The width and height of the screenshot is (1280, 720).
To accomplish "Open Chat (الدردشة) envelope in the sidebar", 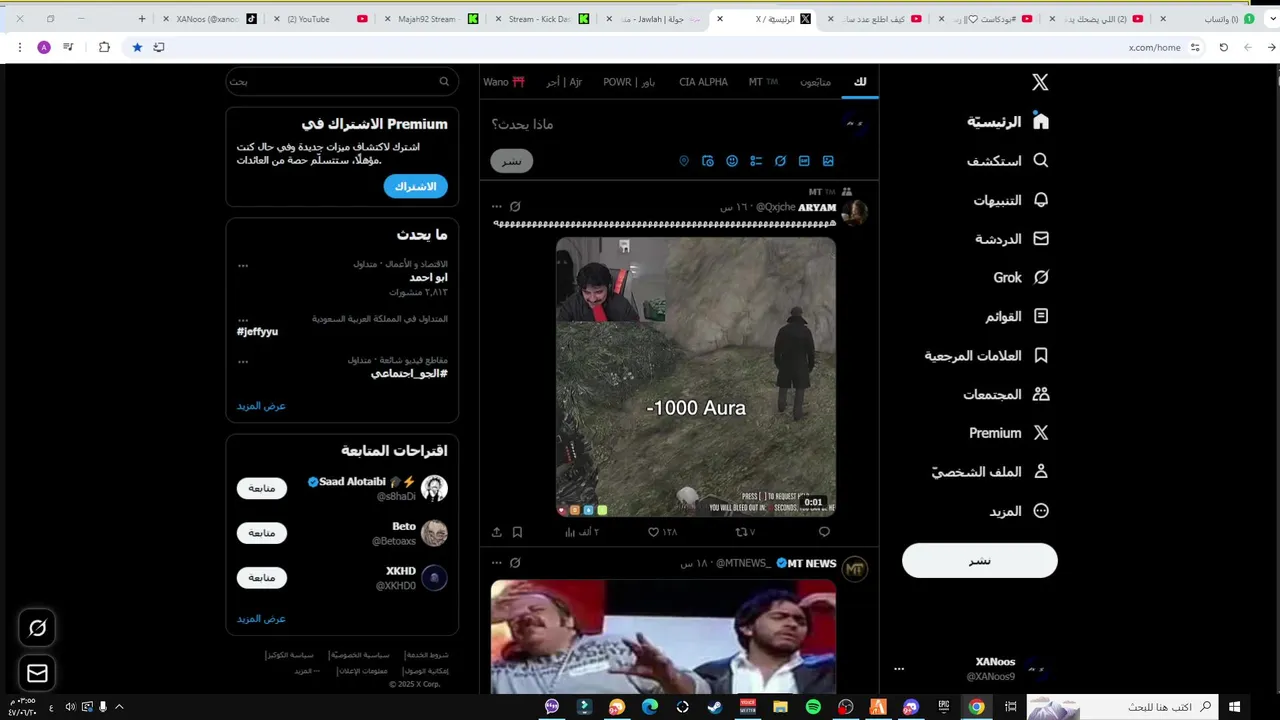I will 1011,239.
